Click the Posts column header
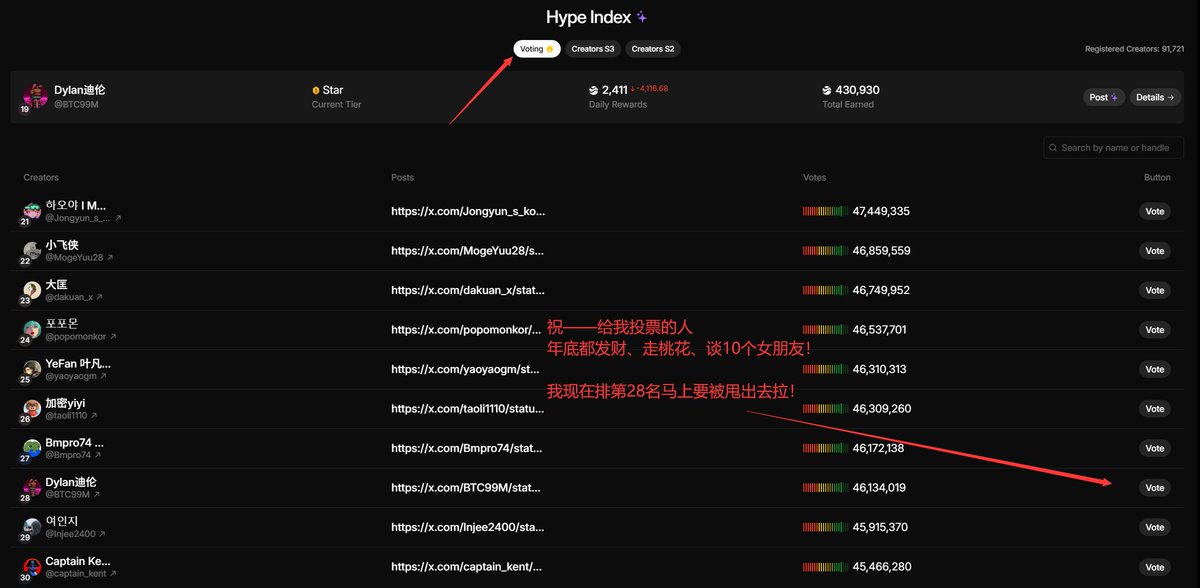 [x=402, y=177]
